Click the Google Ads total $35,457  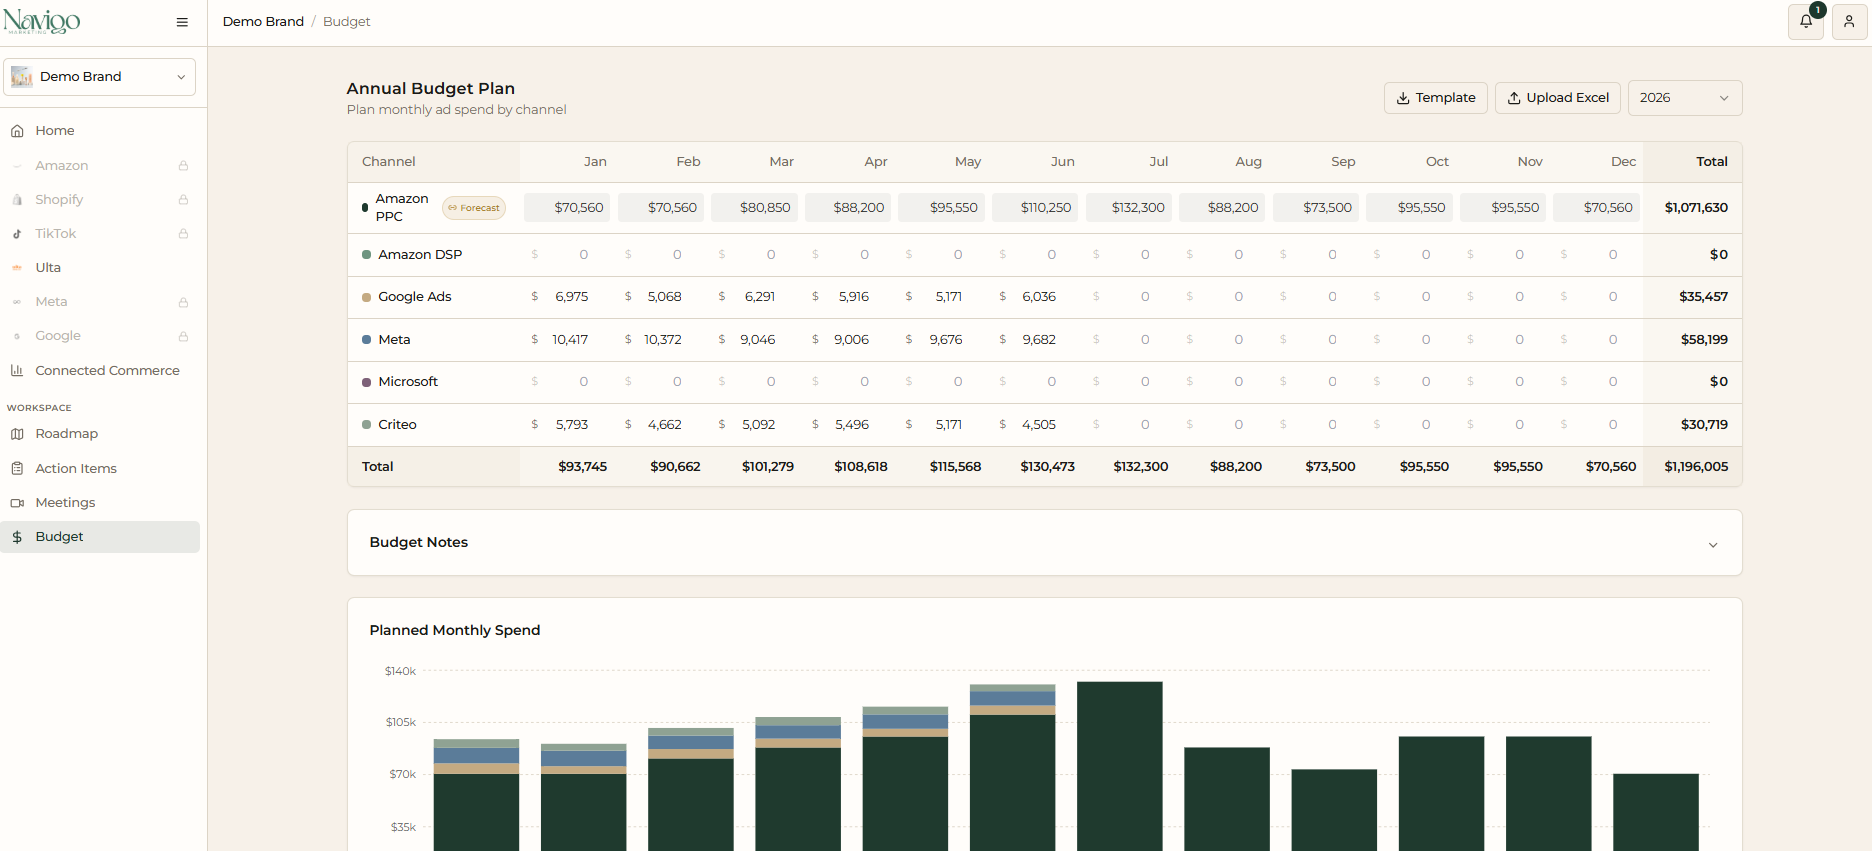1704,297
